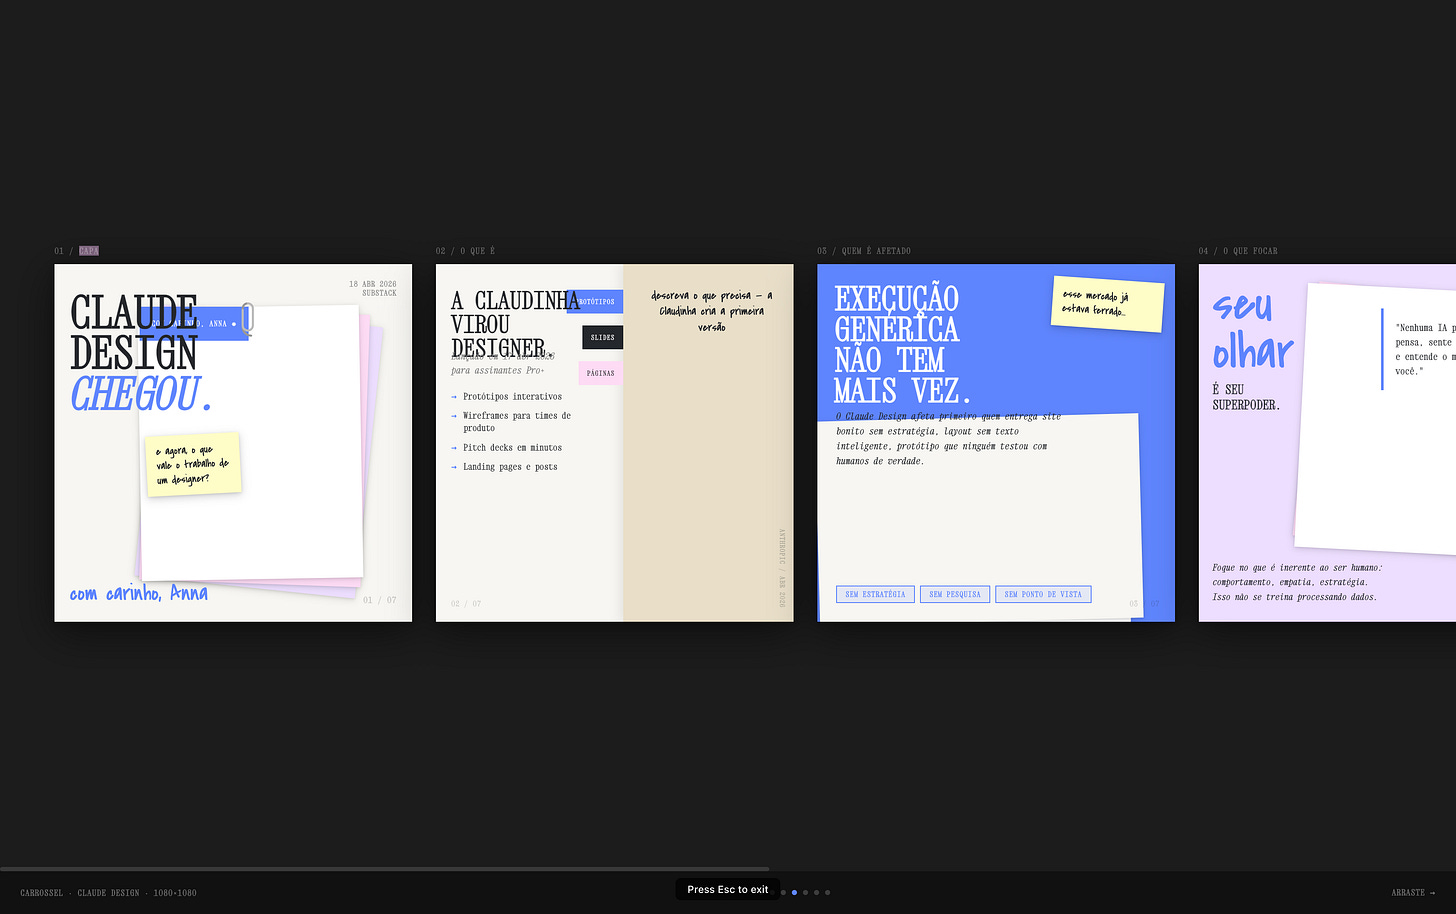The width and height of the screenshot is (1456, 914).
Task: Click the 'A CLAUDINHA VIROU DESIGNER.' heading
Action: (x=515, y=324)
